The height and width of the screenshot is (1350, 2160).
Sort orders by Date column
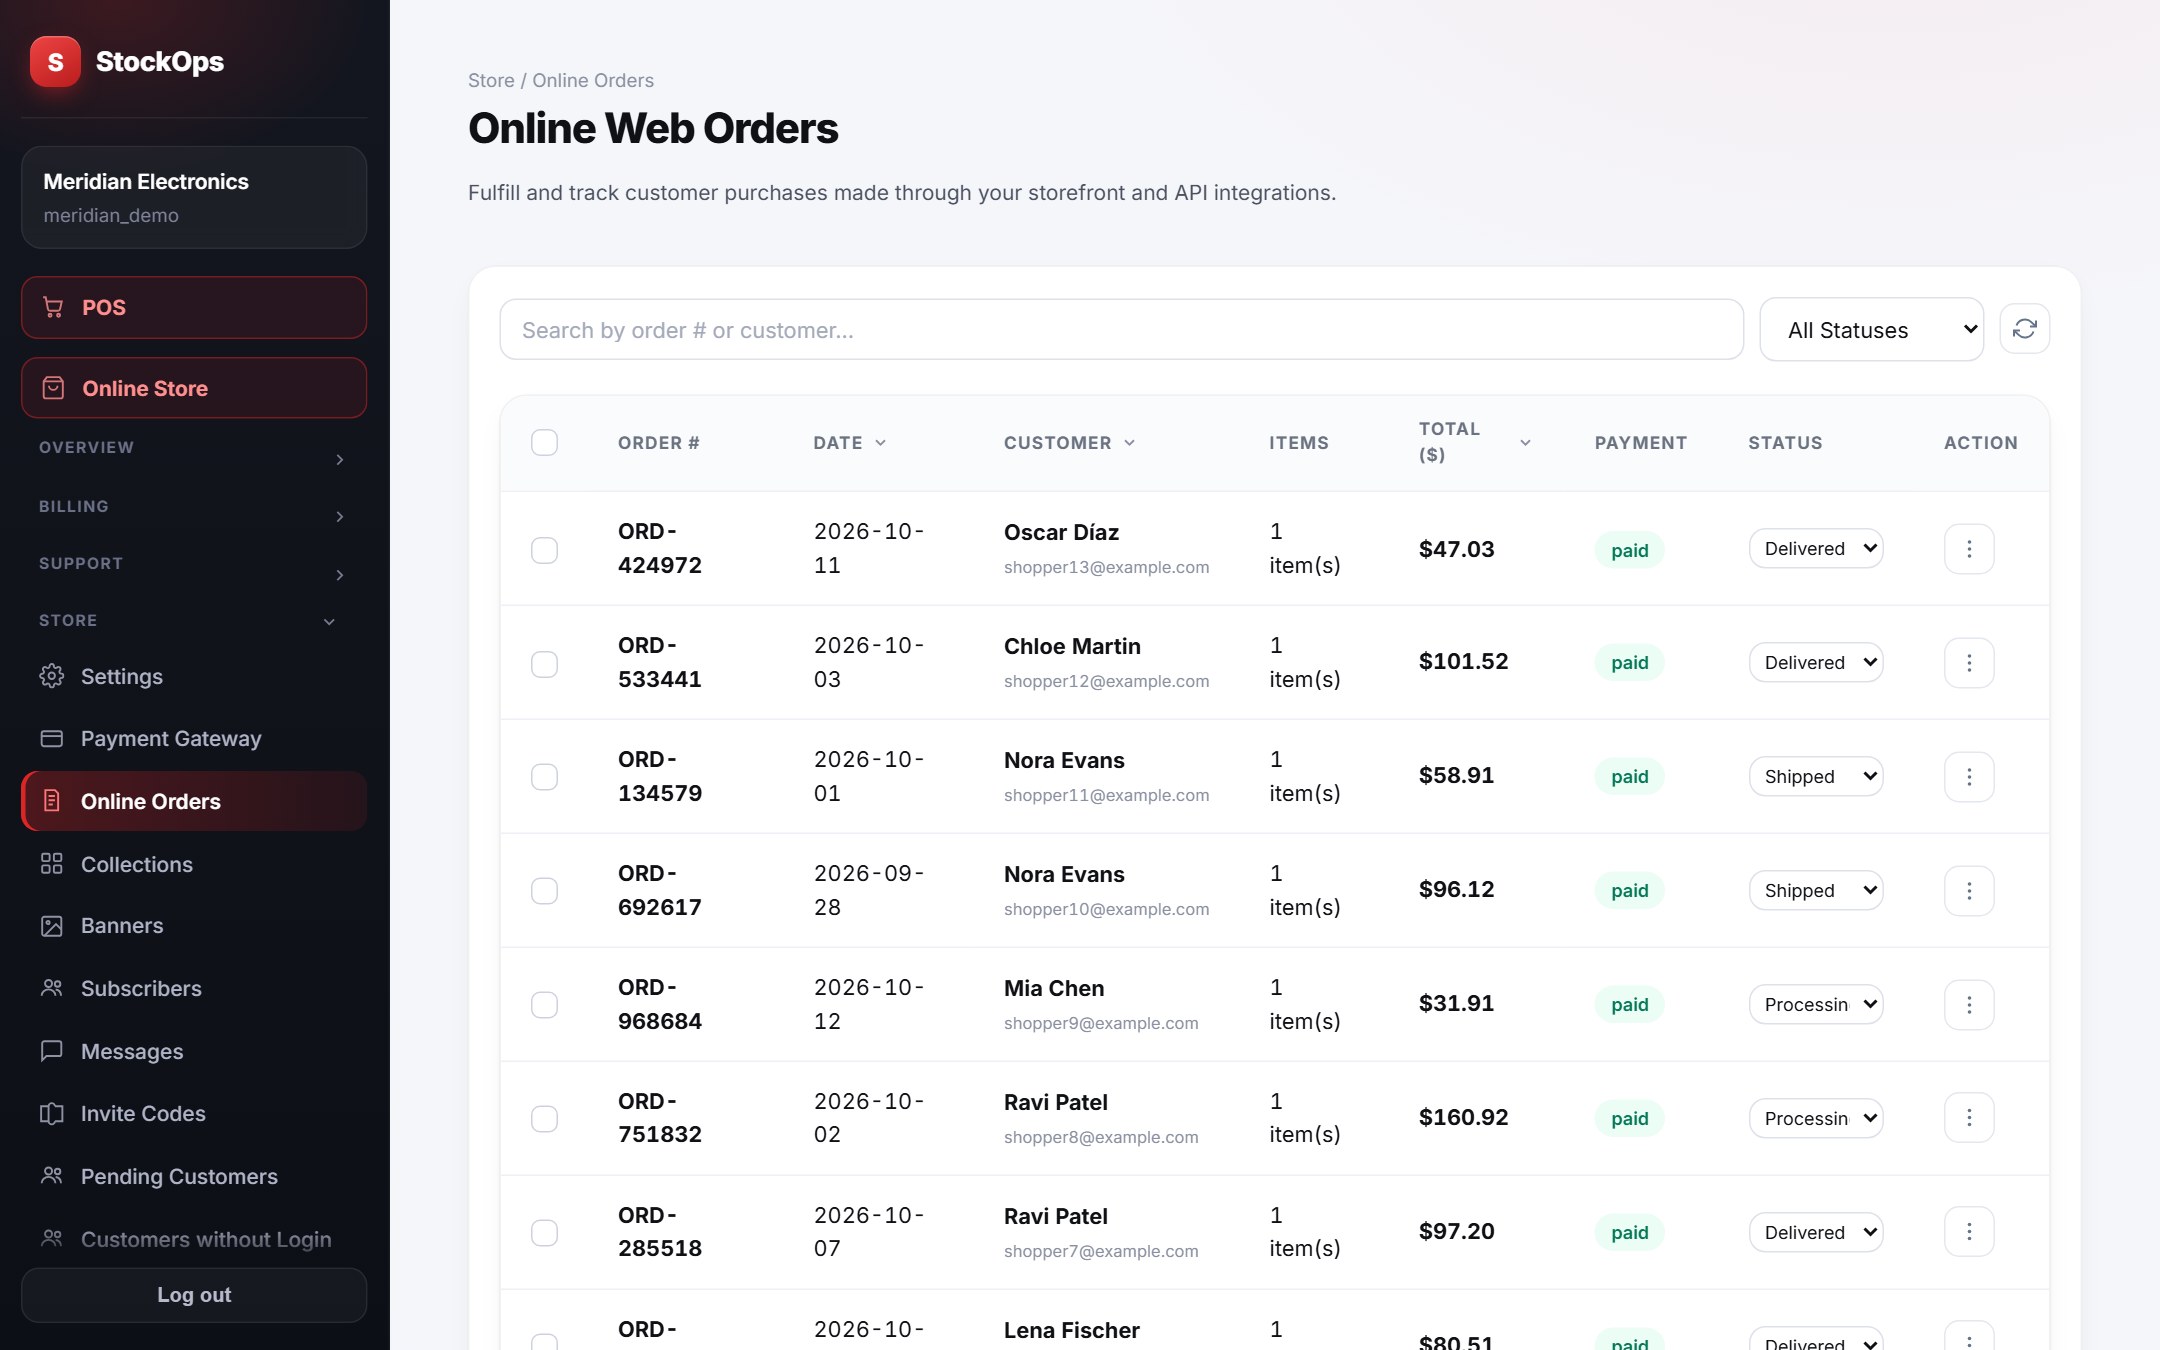click(x=849, y=443)
